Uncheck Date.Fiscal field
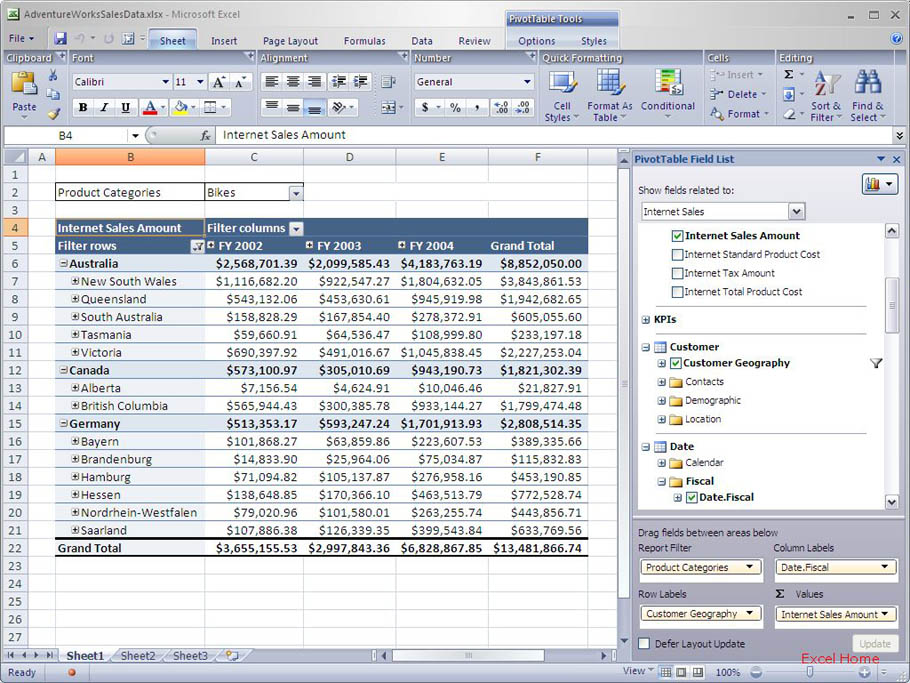Viewport: 910px width, 683px height. (x=691, y=497)
